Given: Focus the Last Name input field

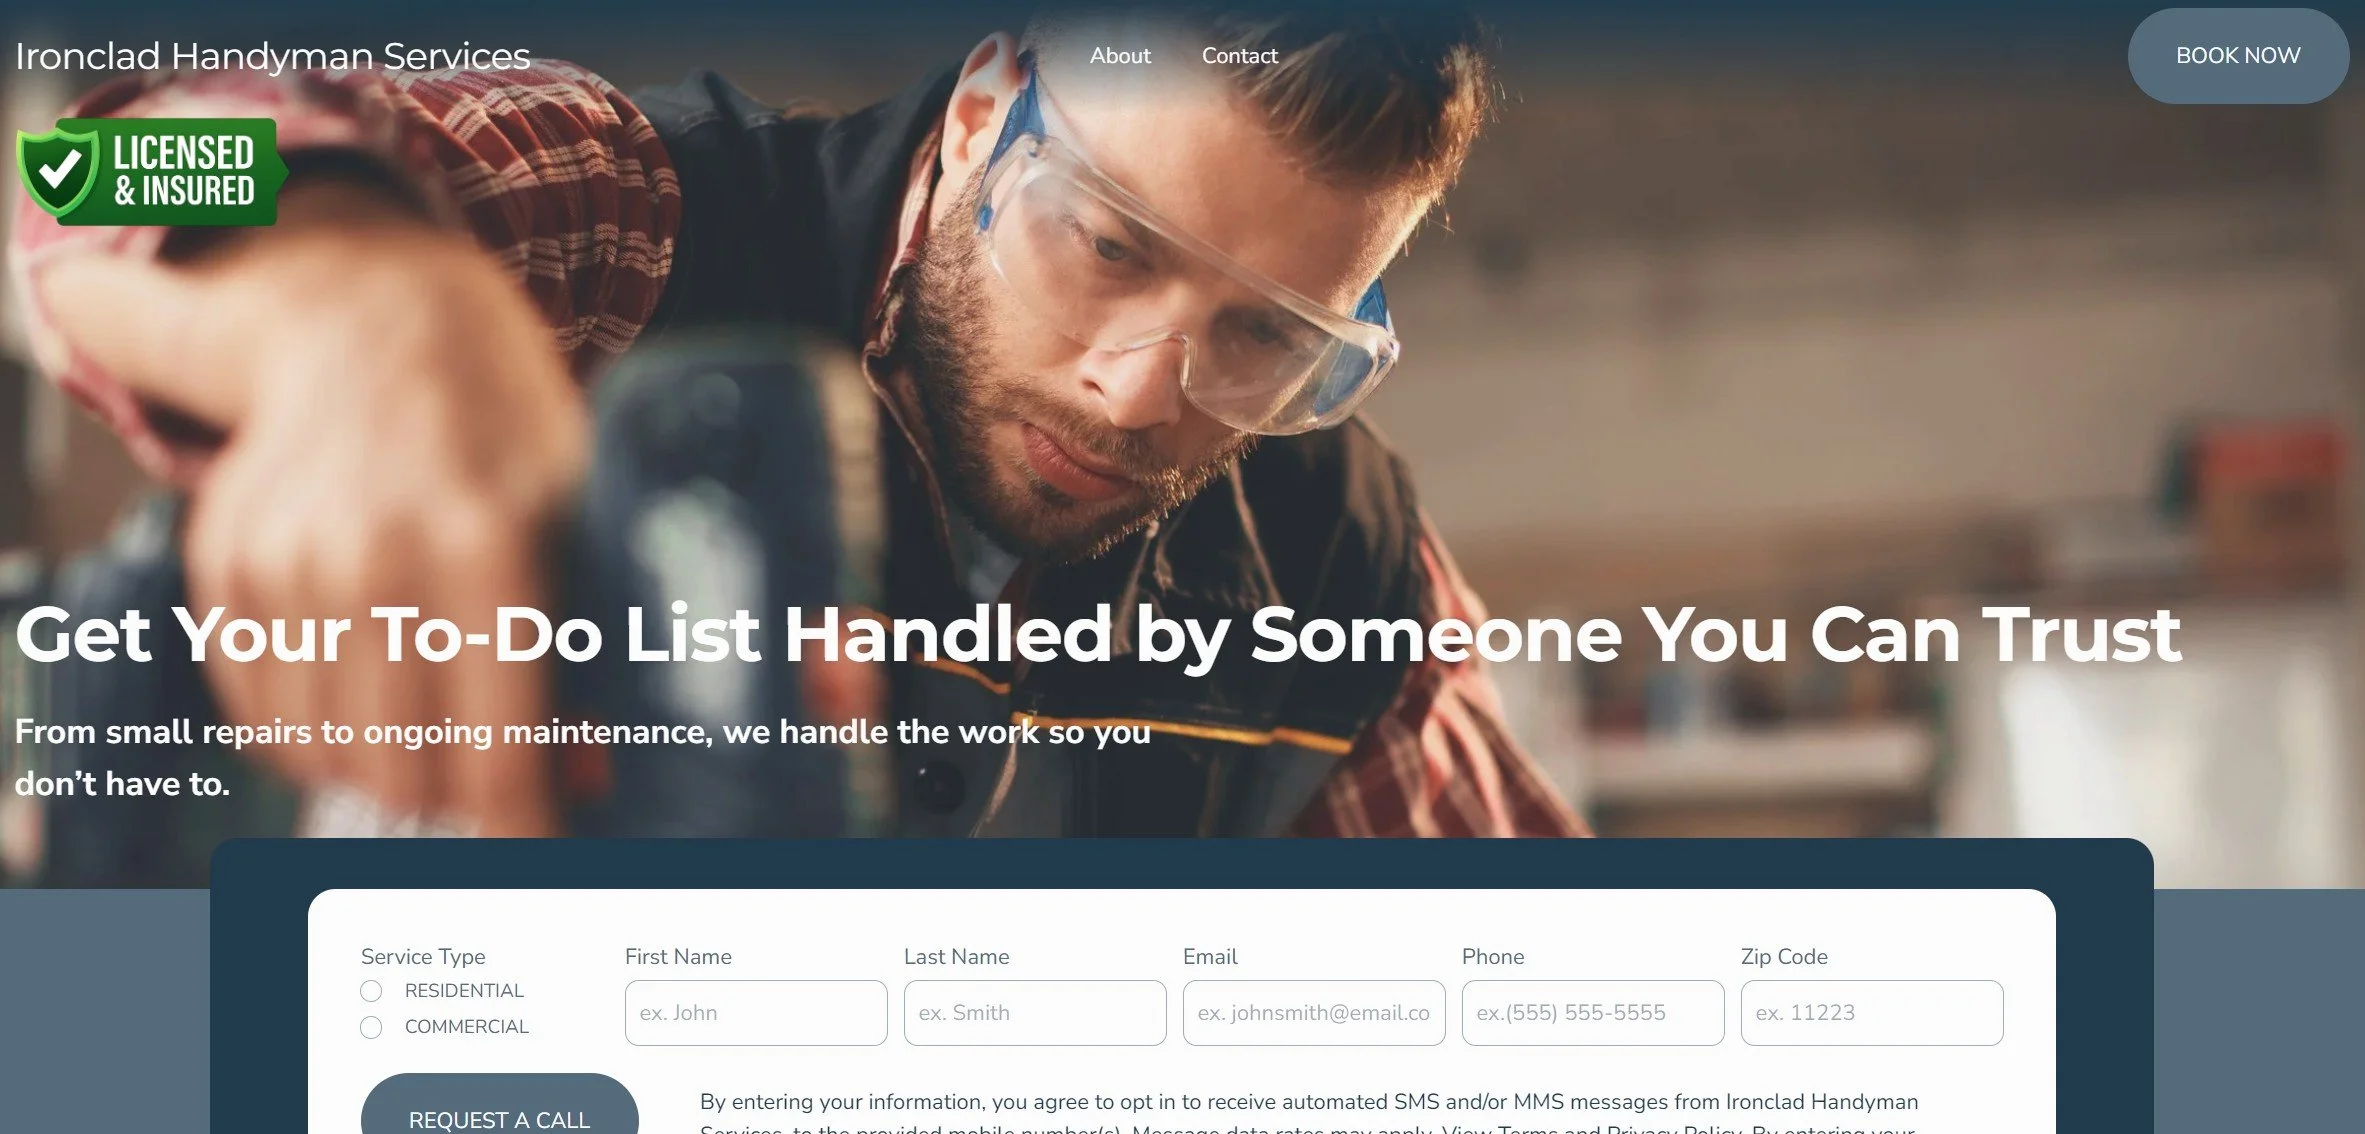Looking at the screenshot, I should (1035, 1013).
